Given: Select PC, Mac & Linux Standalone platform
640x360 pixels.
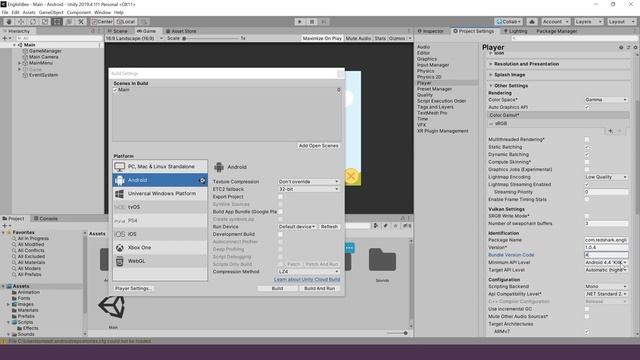Looking at the screenshot, I should 160,167.
